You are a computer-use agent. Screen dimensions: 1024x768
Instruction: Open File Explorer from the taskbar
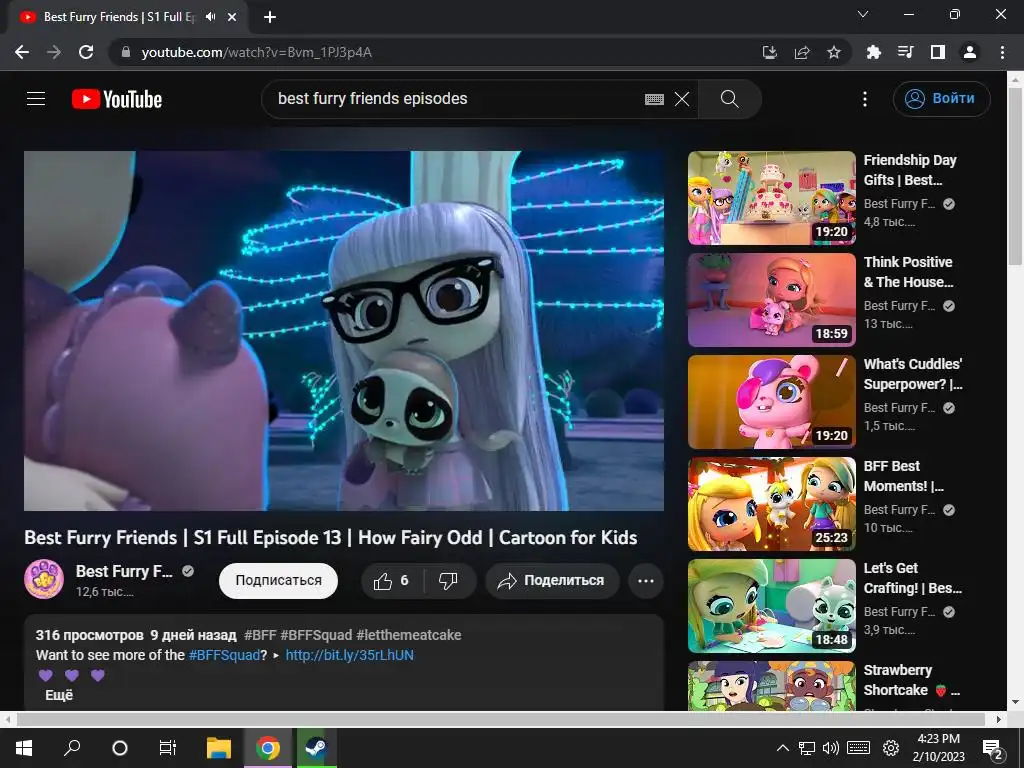(x=219, y=748)
